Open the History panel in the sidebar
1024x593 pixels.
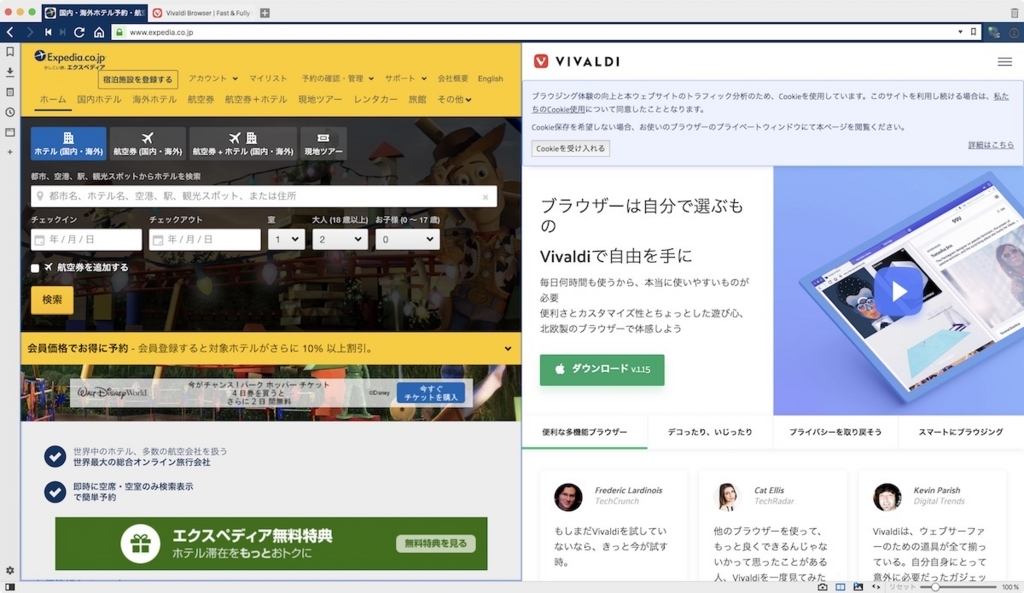click(10, 111)
